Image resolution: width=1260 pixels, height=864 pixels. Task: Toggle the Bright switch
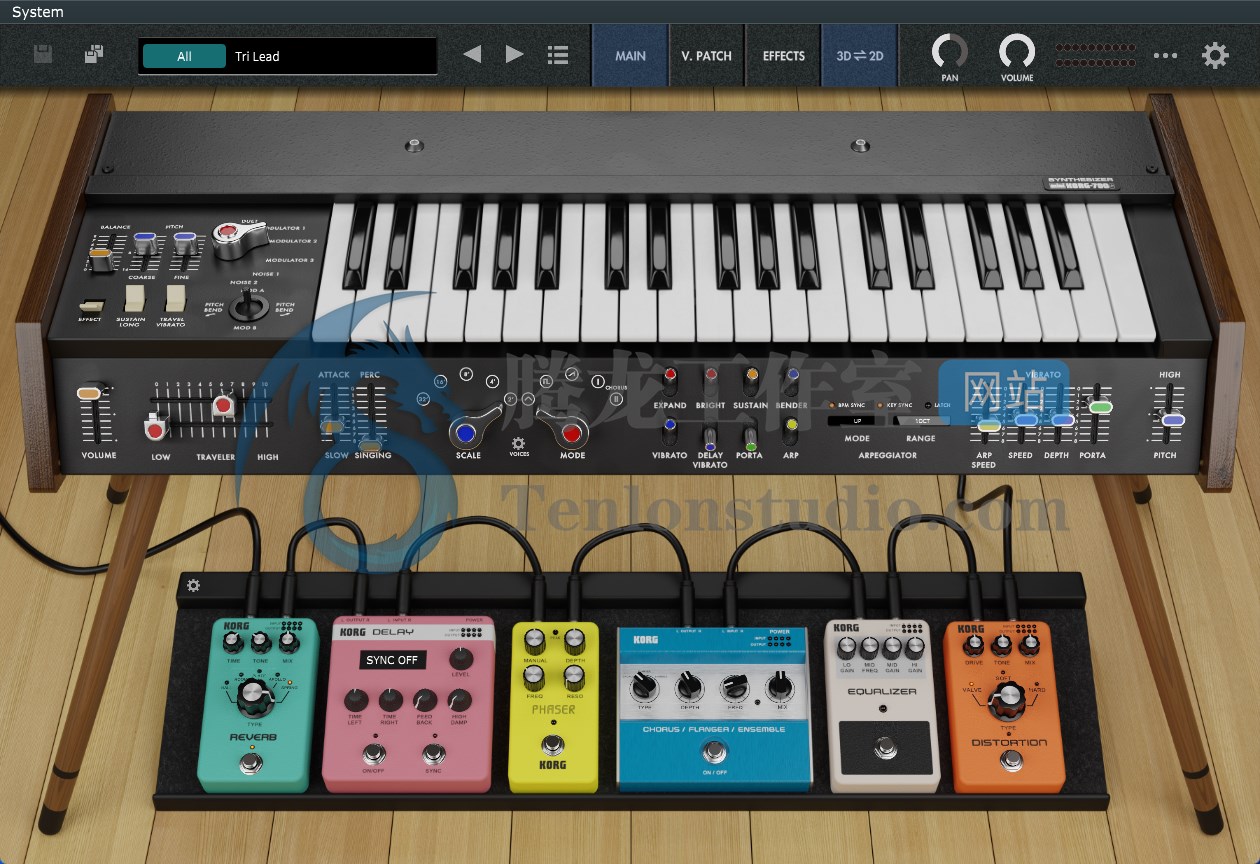point(711,381)
